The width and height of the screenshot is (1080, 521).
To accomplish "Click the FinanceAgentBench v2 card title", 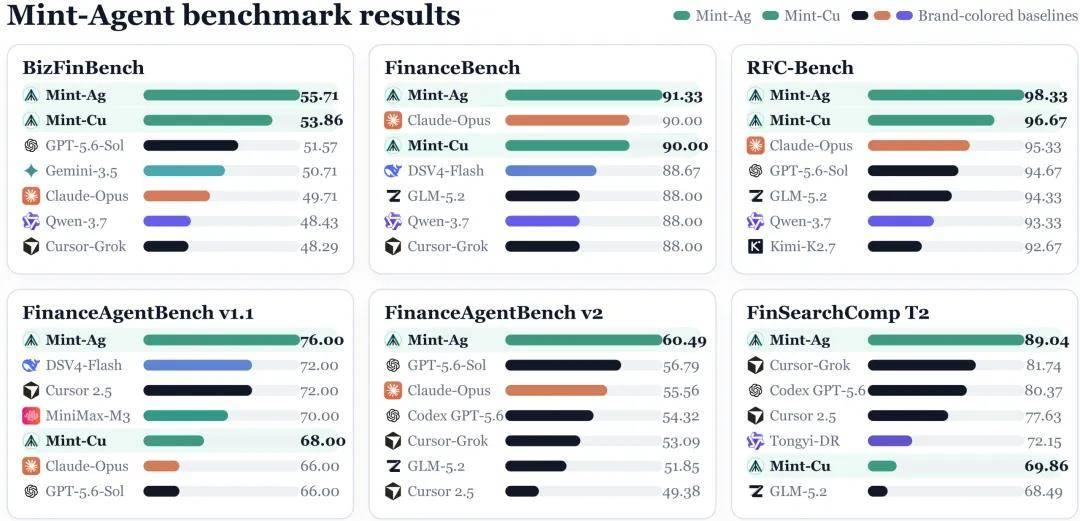I will click(494, 313).
